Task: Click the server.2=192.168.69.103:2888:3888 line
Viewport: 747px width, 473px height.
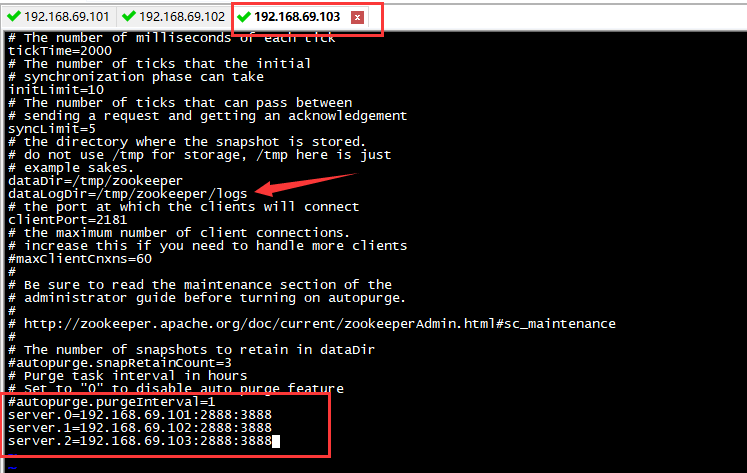Action: 140,441
